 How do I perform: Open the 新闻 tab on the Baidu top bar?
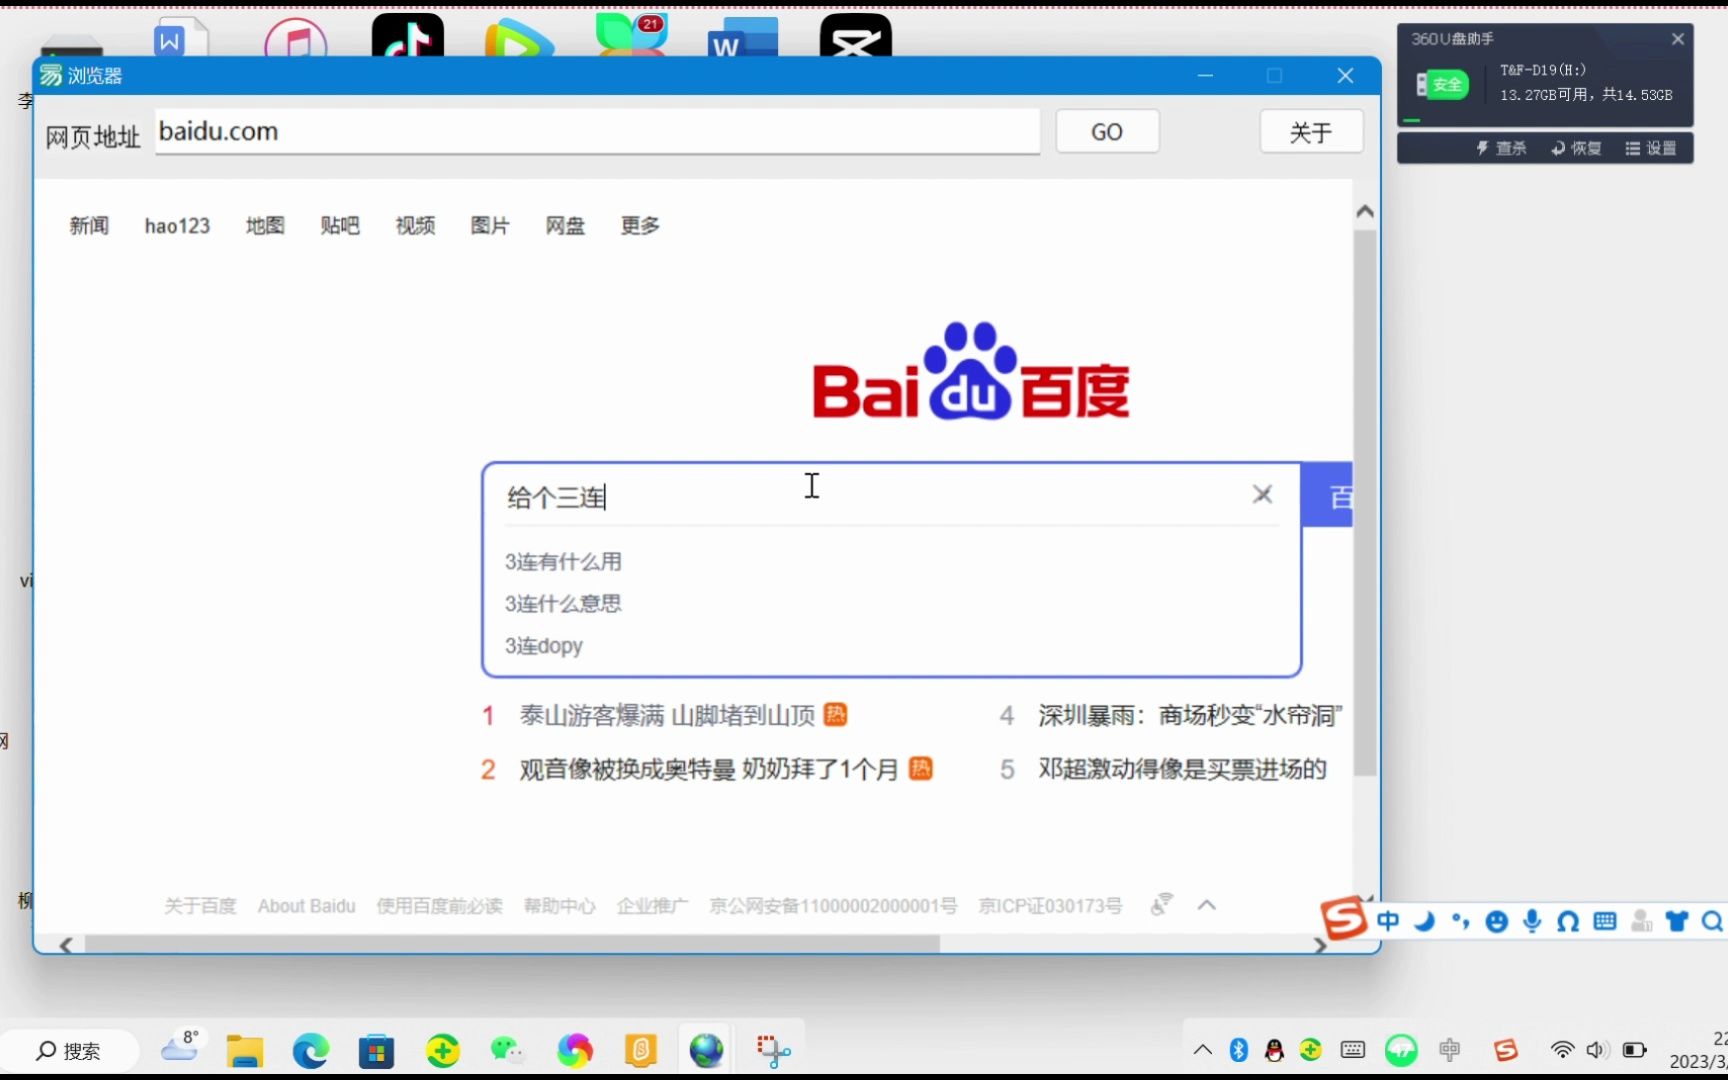89,226
